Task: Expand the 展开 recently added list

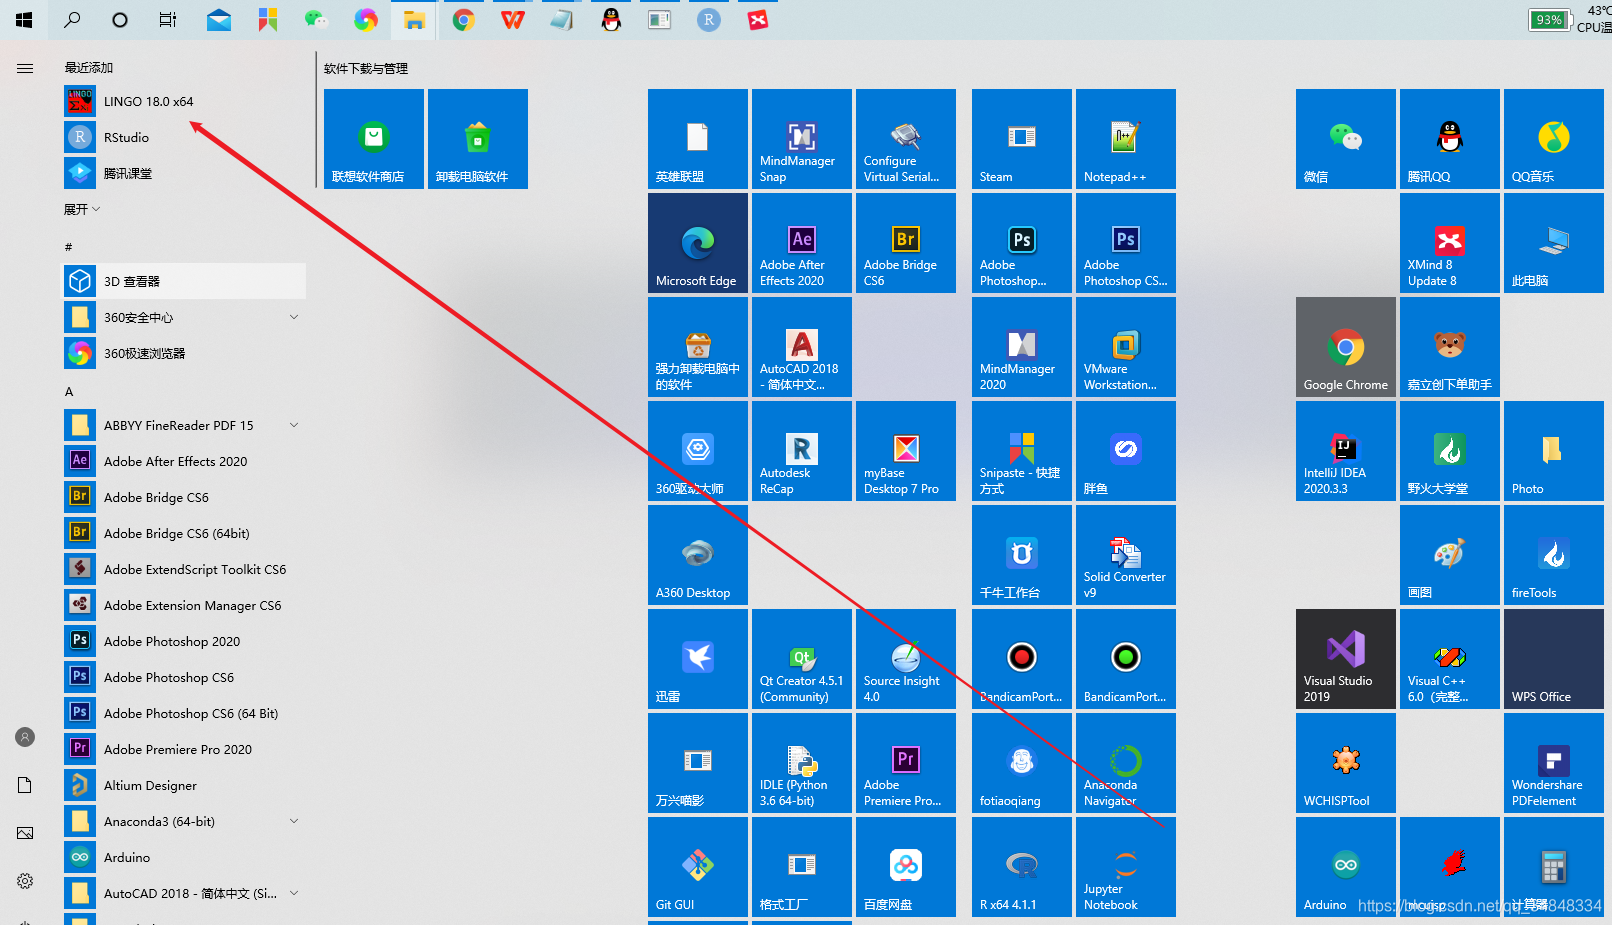Action: pos(82,209)
